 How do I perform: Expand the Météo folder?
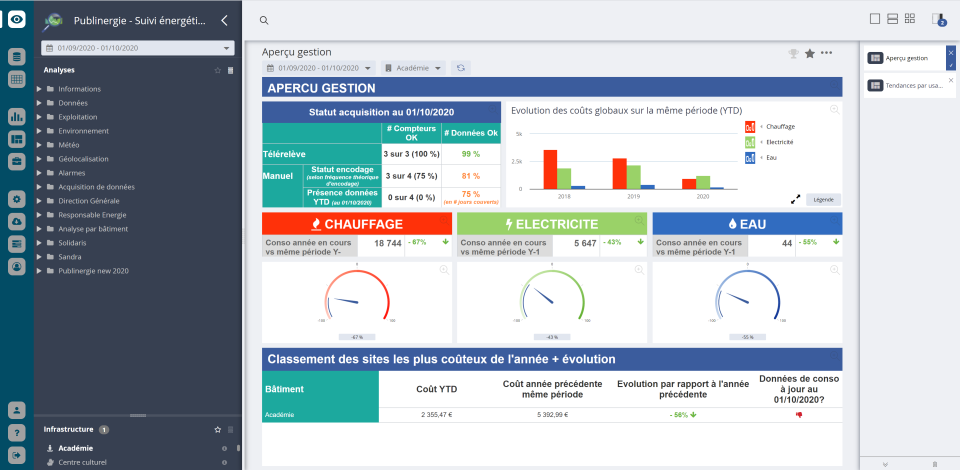tap(39, 145)
